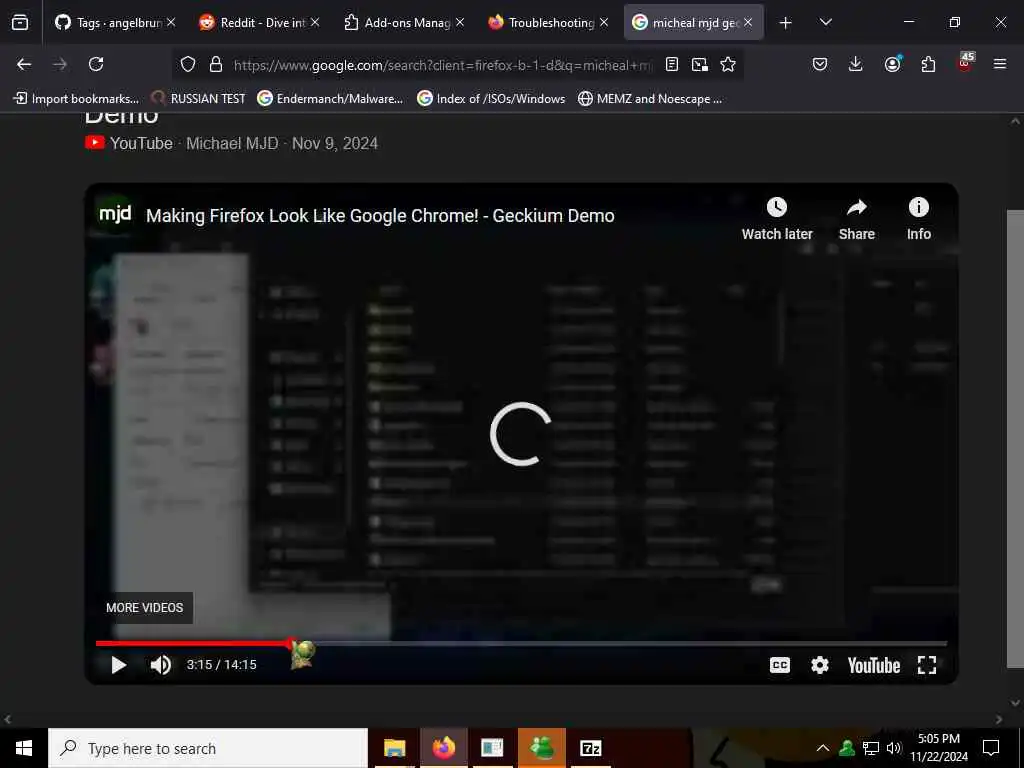Viewport: 1024px width, 768px height.
Task: Open the 7-Zip taskbar app
Action: pyautogui.click(x=590, y=748)
